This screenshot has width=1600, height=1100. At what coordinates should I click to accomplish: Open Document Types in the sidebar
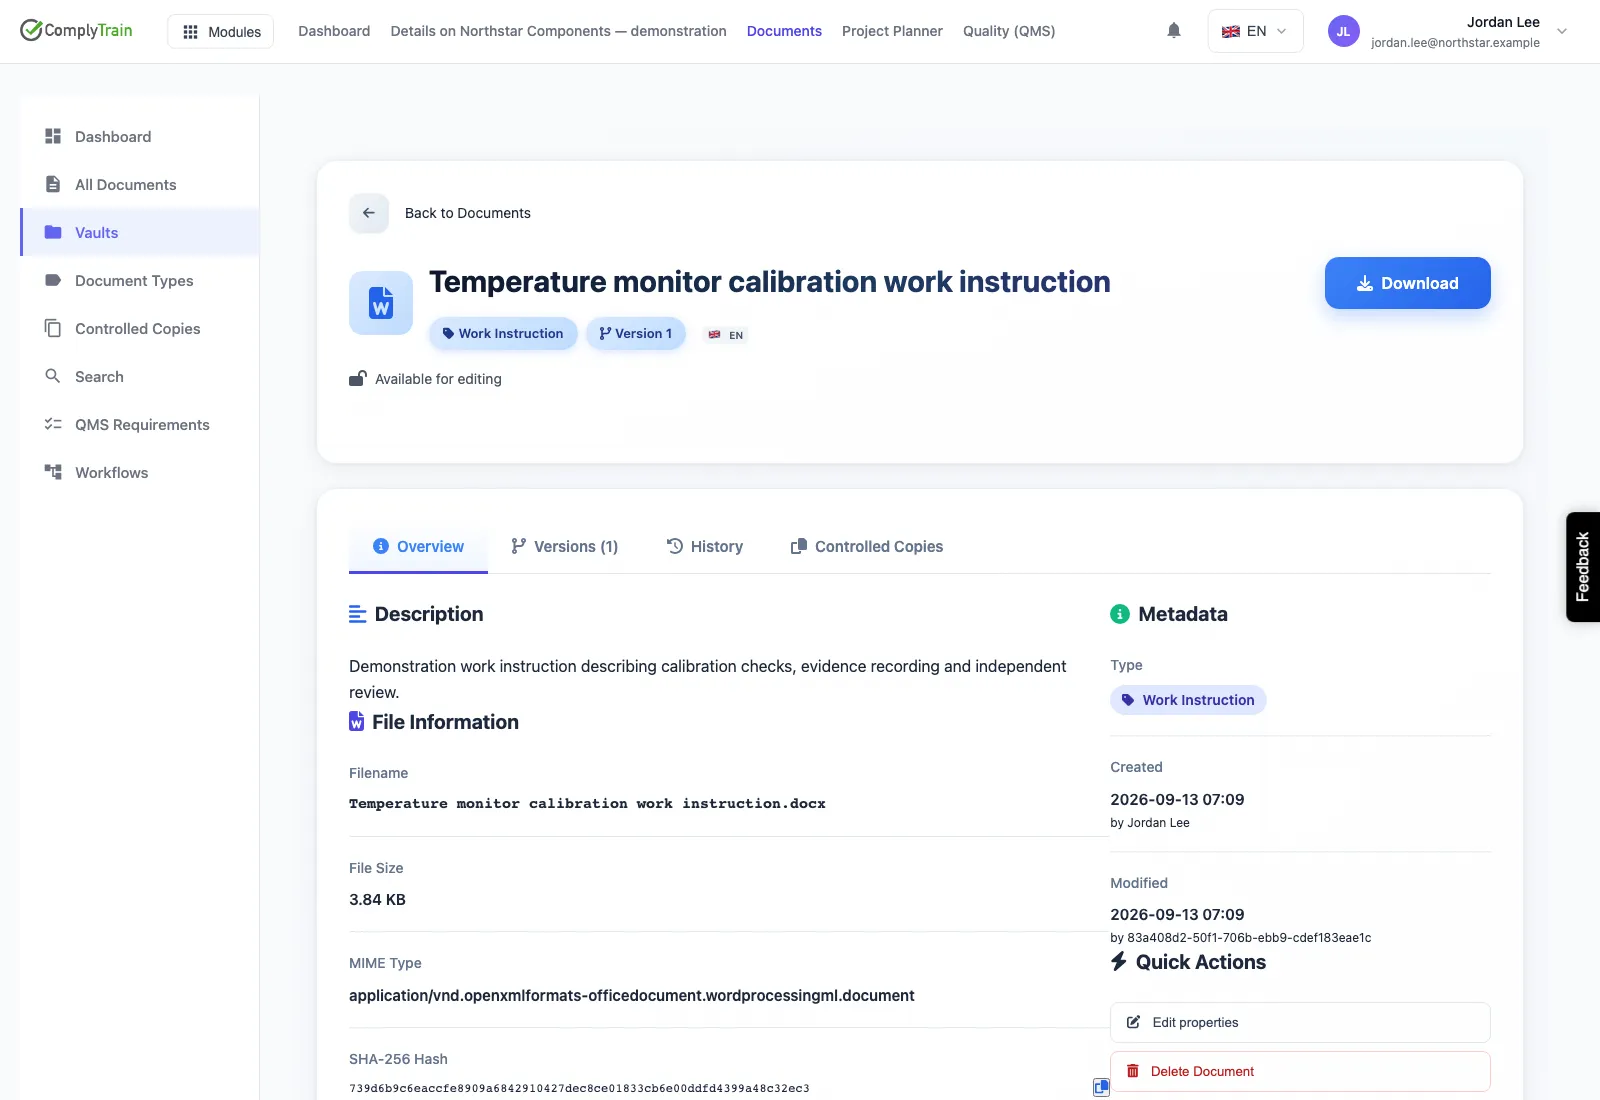click(140, 280)
